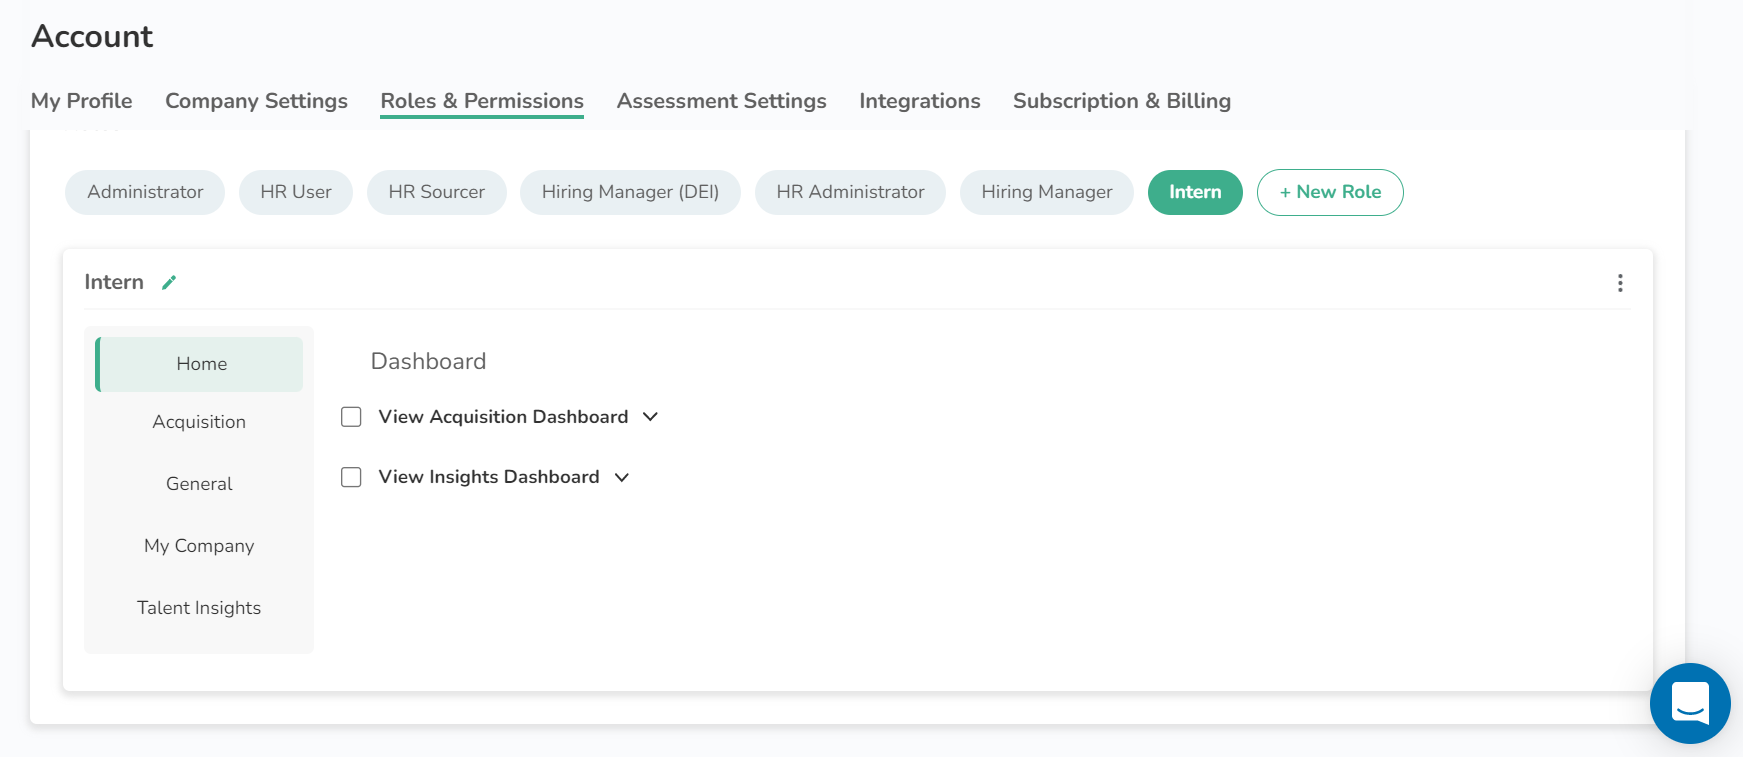Open the Acquisition permissions section

[199, 422]
